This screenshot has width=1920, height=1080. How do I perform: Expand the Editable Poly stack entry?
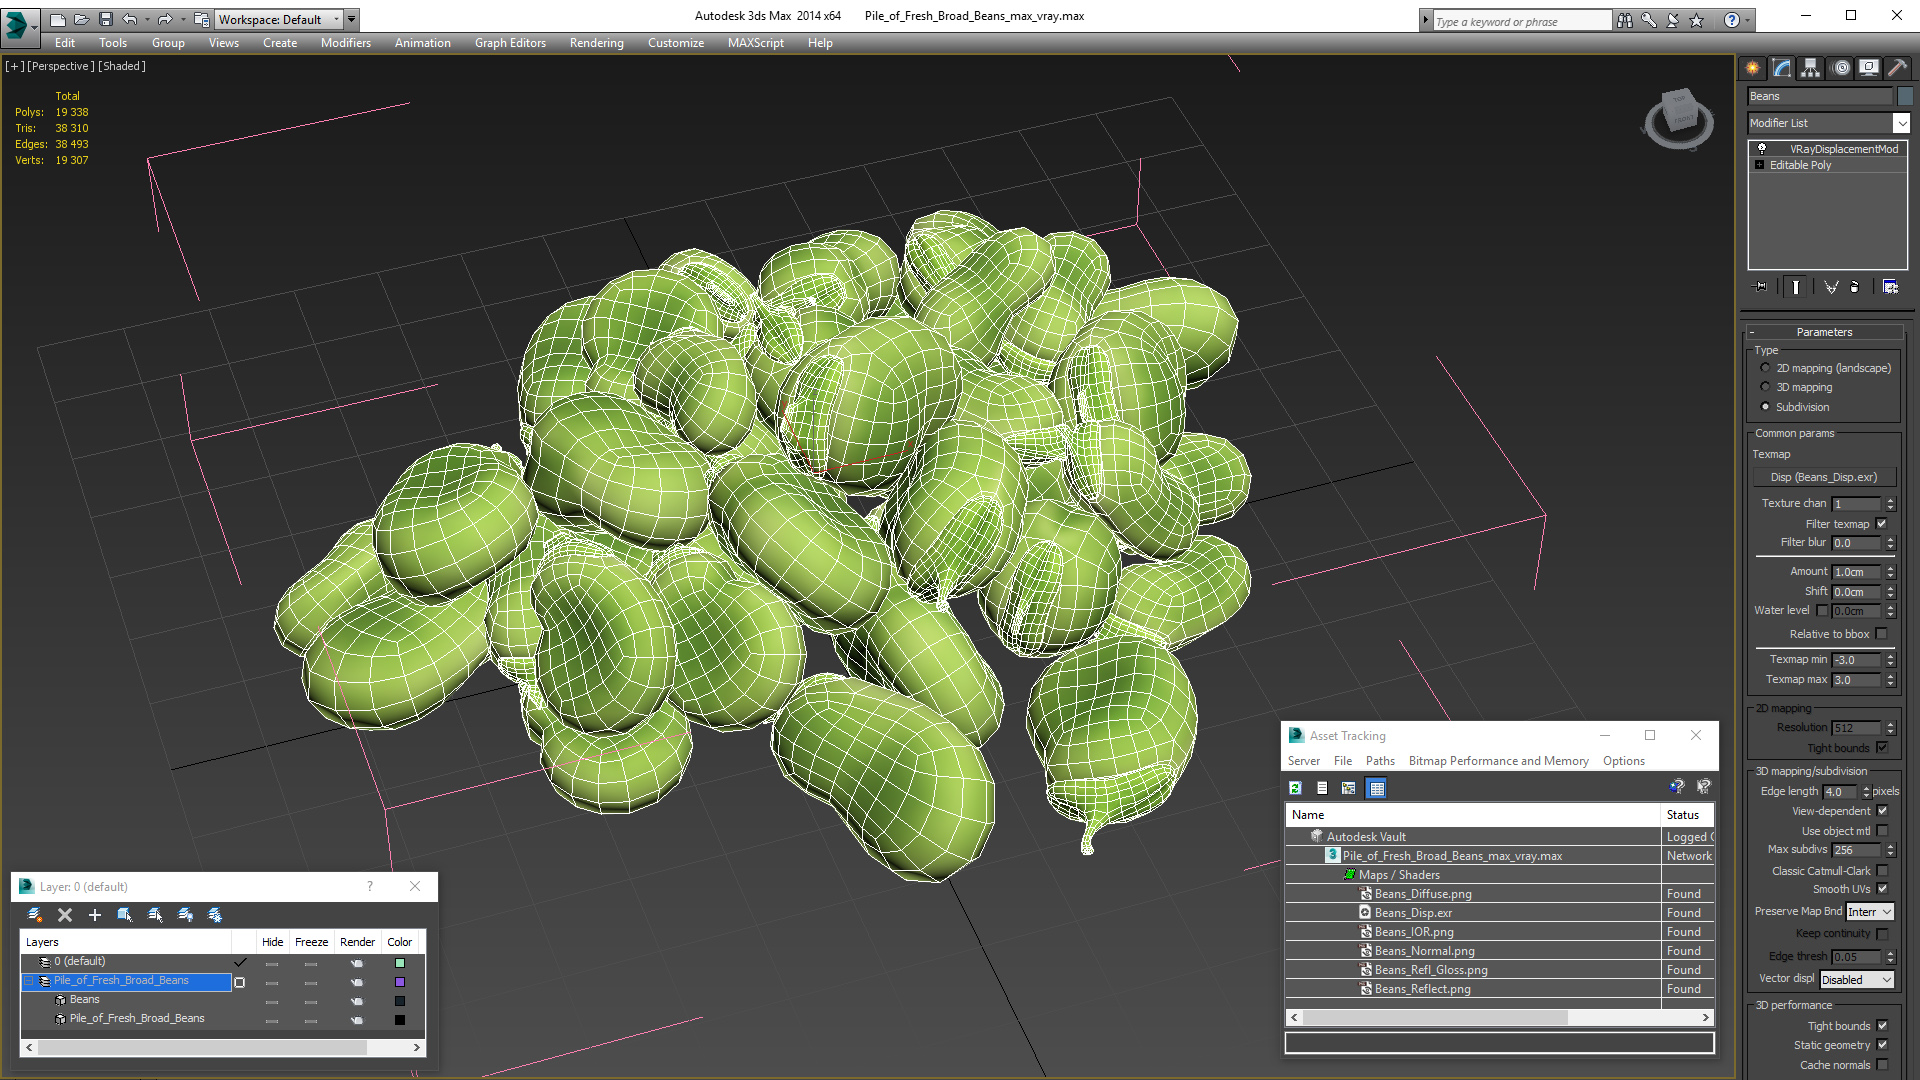coord(1760,165)
